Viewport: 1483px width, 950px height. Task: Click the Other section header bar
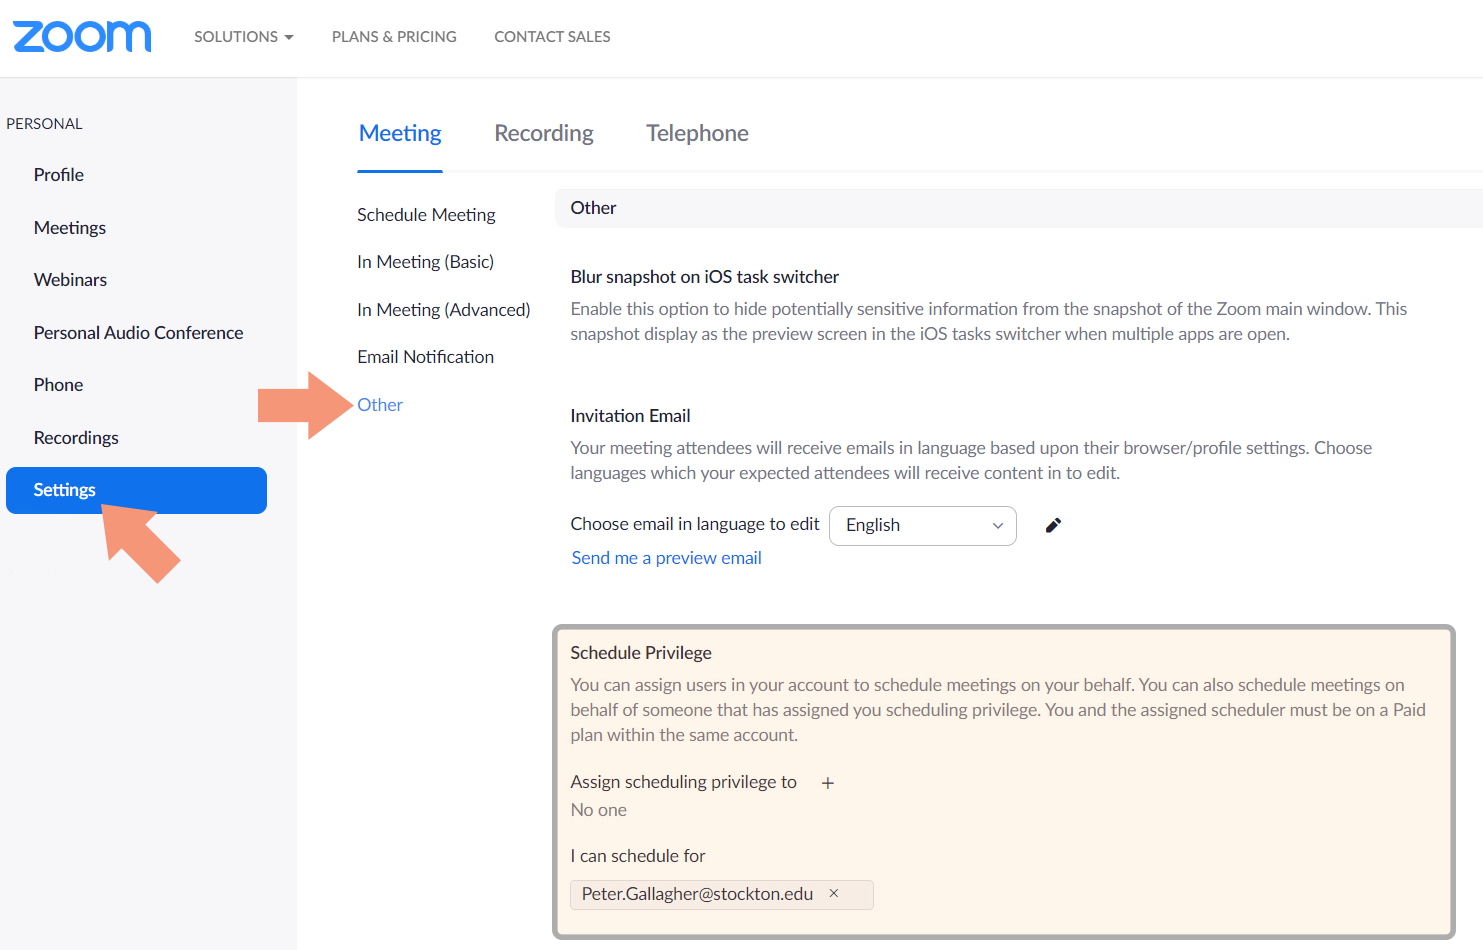[x=1018, y=208]
